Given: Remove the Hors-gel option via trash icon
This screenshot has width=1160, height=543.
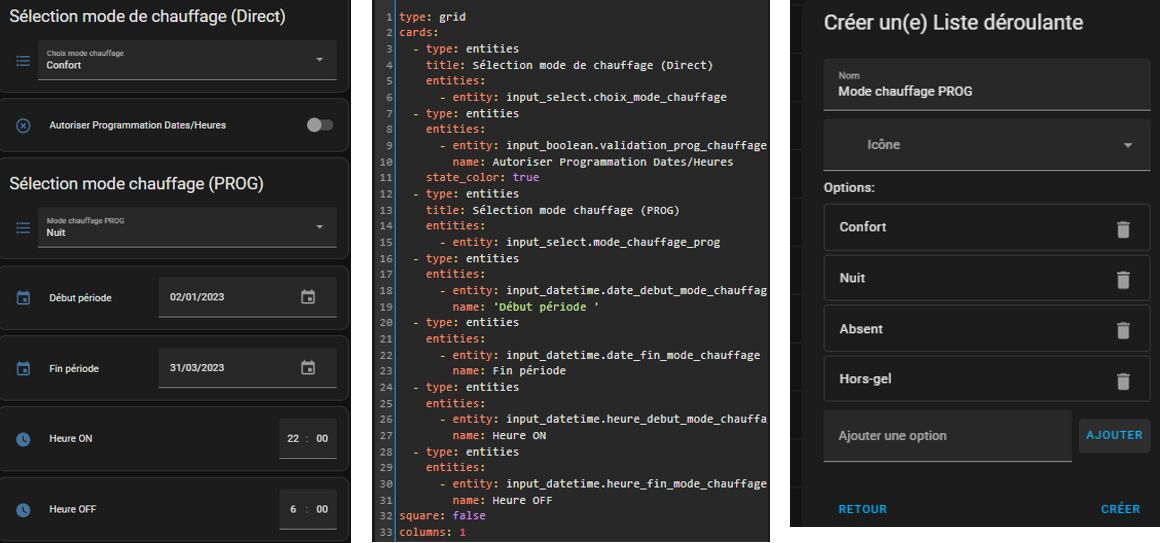Looking at the screenshot, I should coord(1122,381).
